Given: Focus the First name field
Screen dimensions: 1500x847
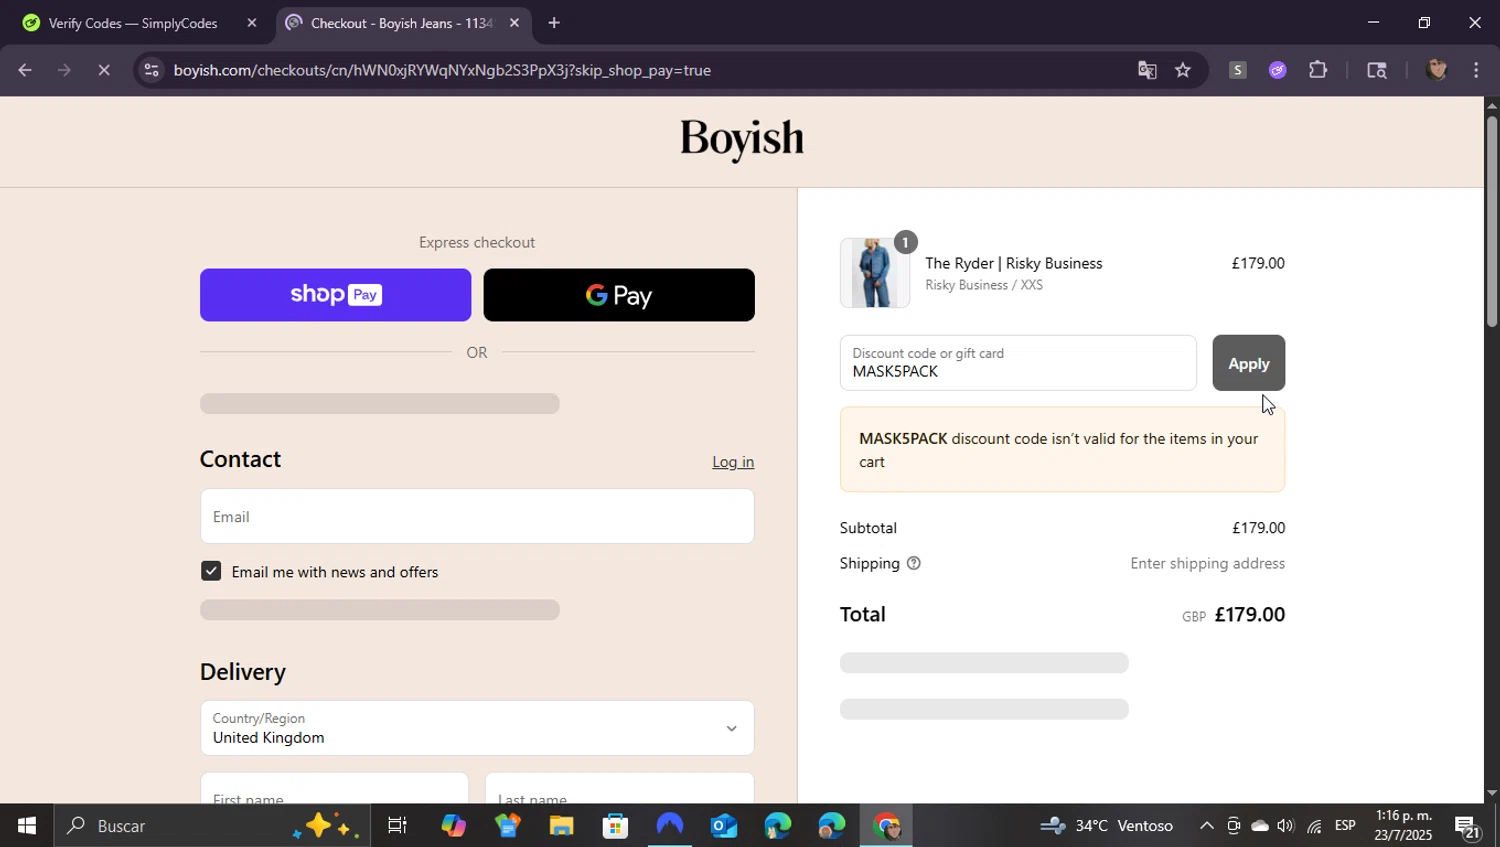Looking at the screenshot, I should (334, 789).
